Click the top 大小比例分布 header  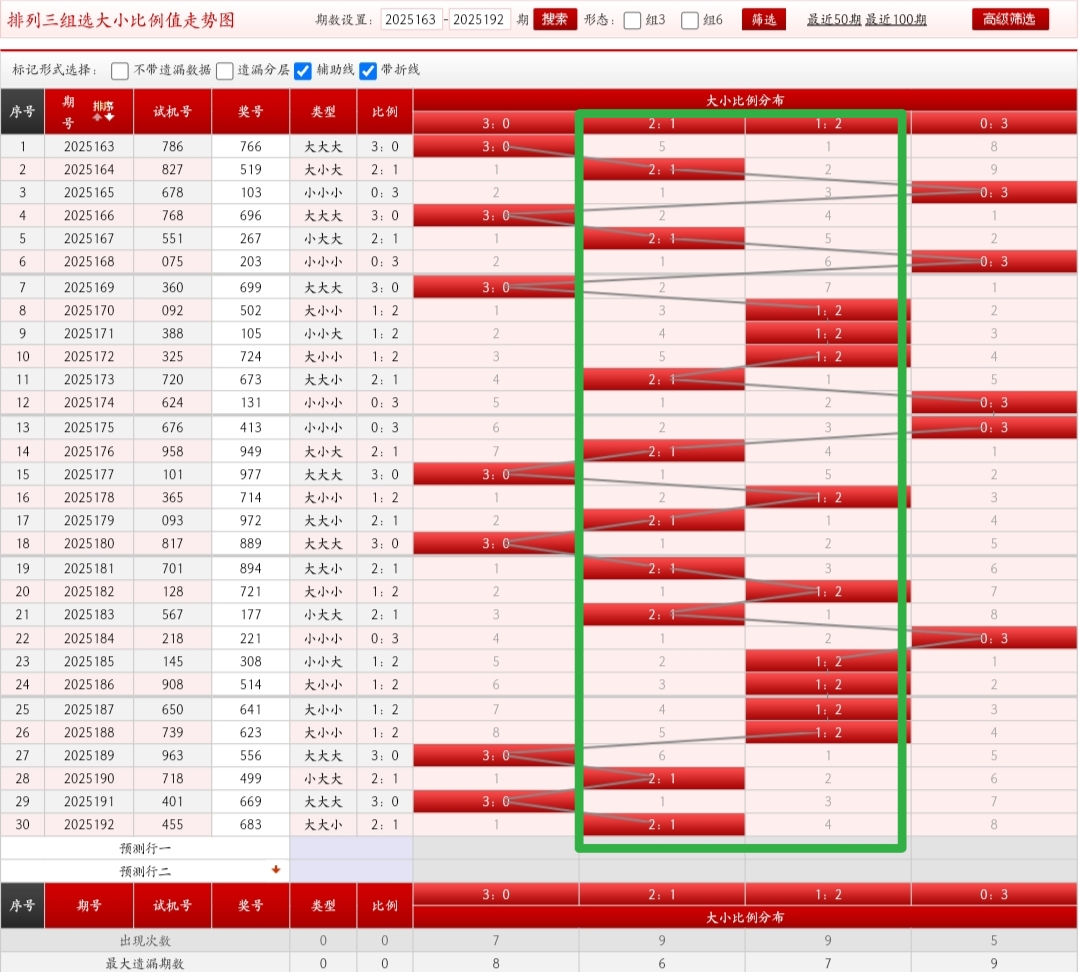[x=745, y=100]
